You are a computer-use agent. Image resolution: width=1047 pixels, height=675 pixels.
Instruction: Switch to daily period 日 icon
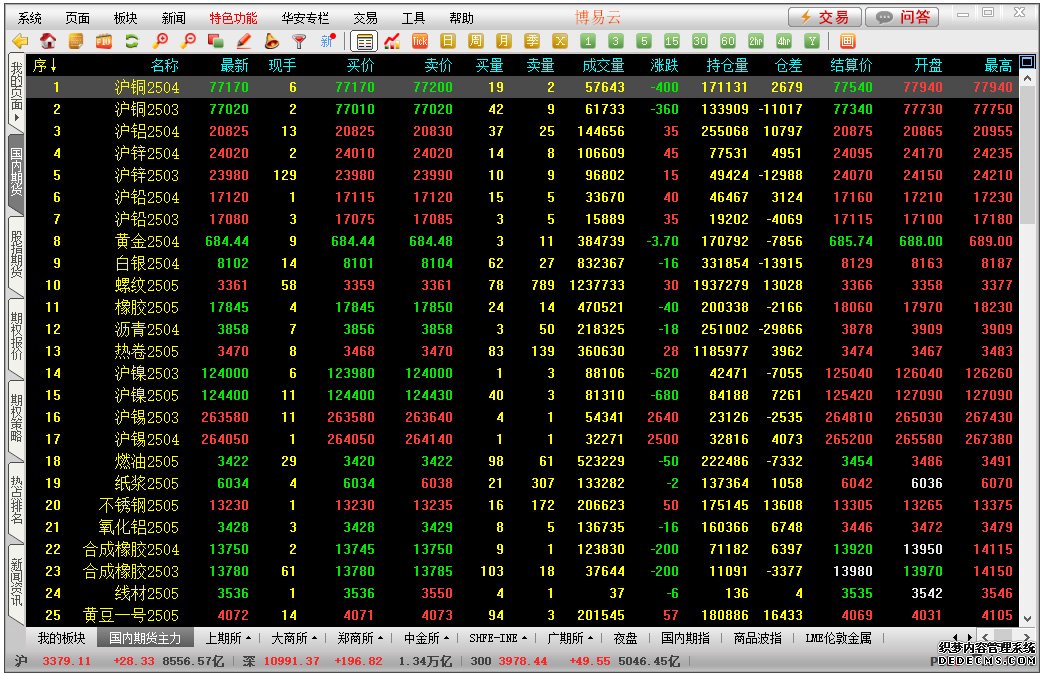tap(448, 41)
